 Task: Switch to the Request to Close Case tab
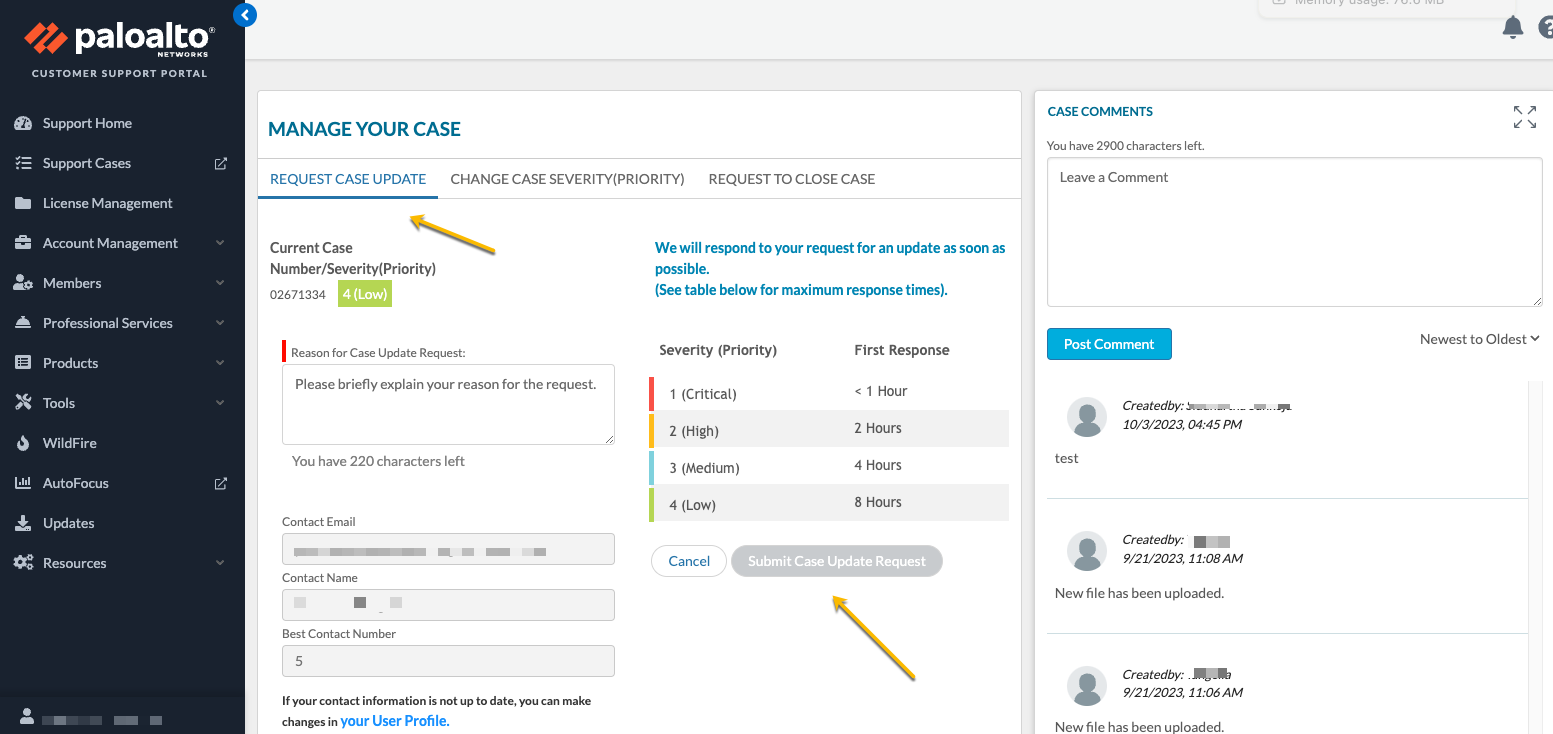click(x=791, y=178)
